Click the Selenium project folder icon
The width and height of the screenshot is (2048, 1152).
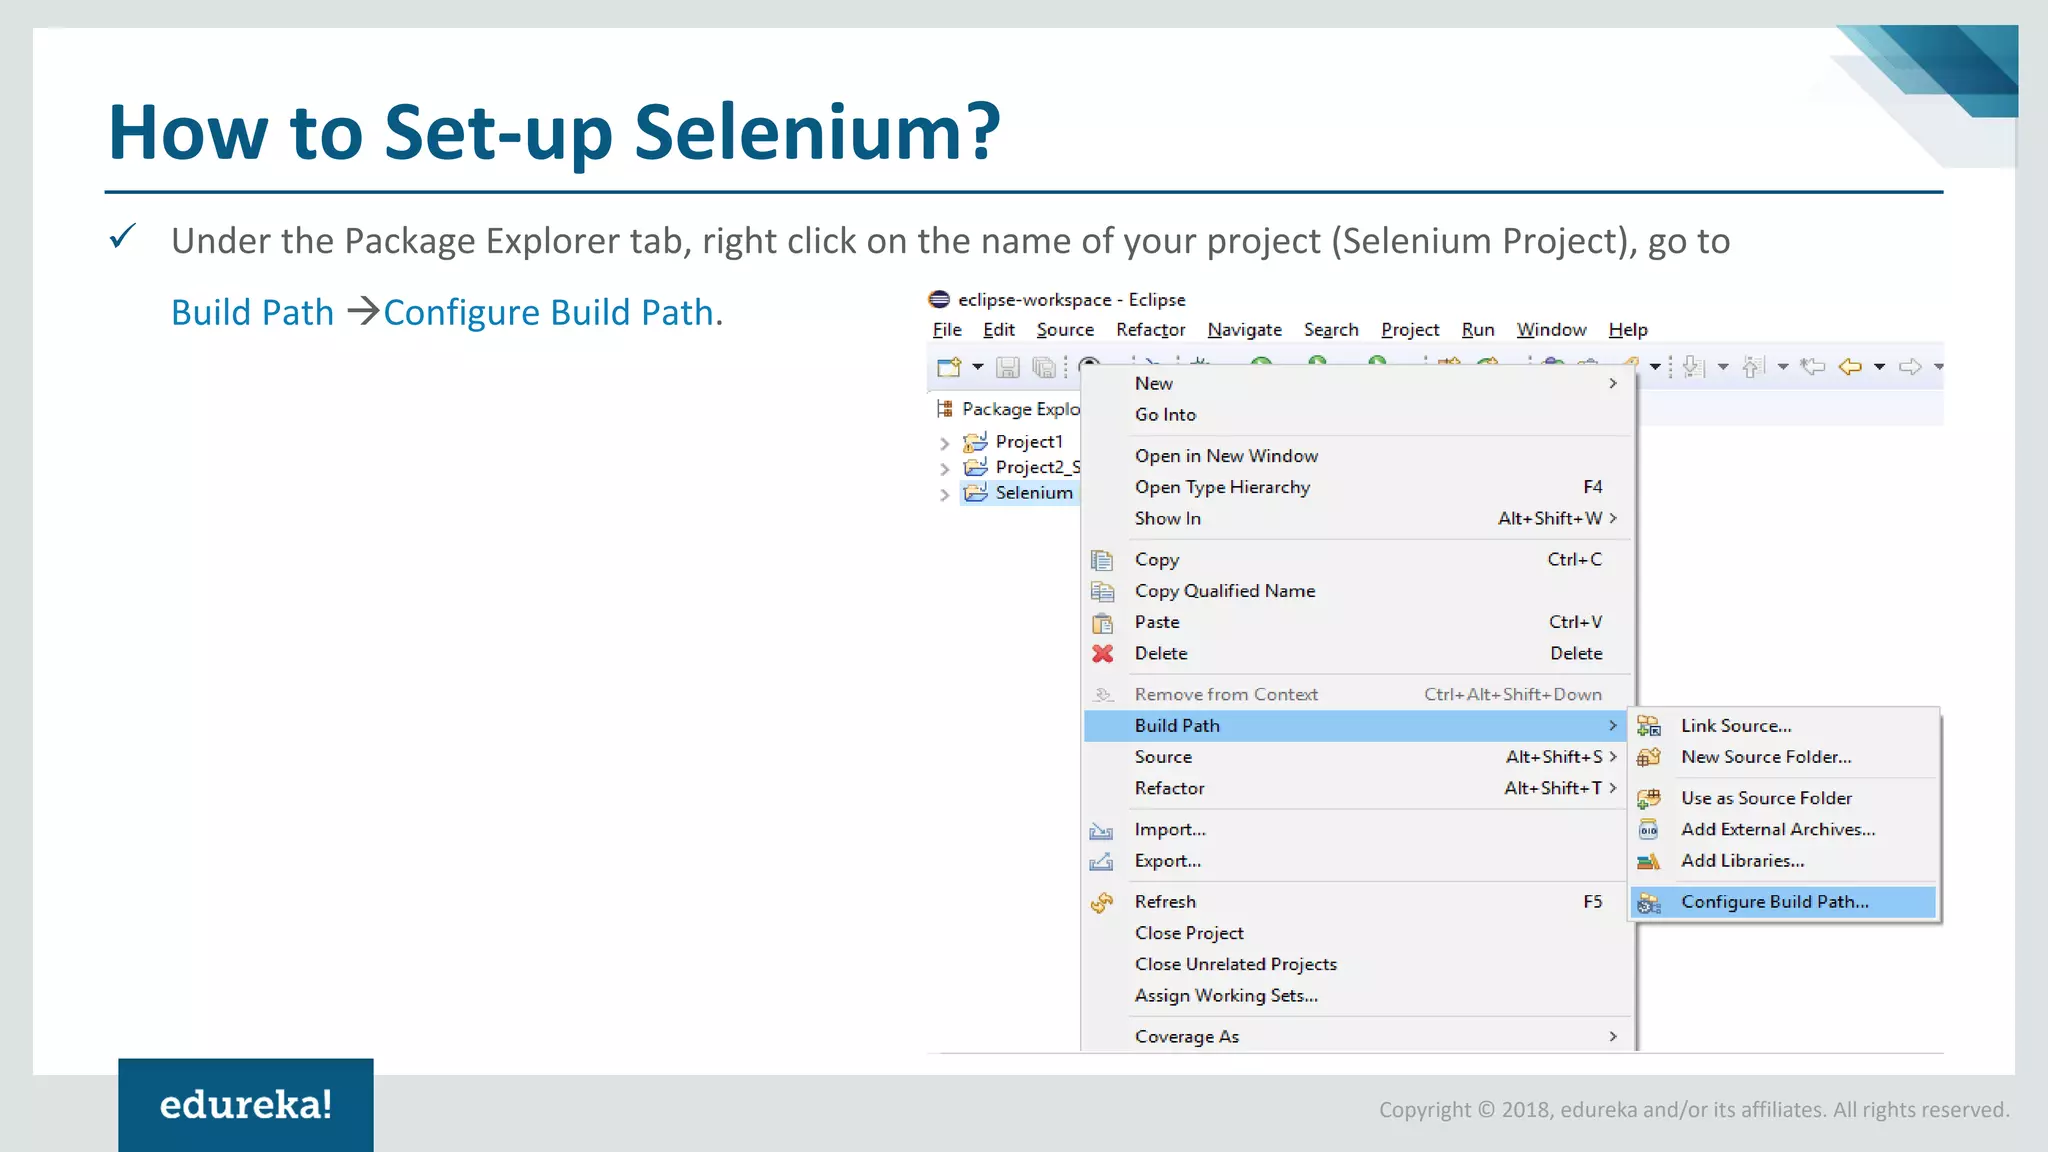click(x=975, y=492)
